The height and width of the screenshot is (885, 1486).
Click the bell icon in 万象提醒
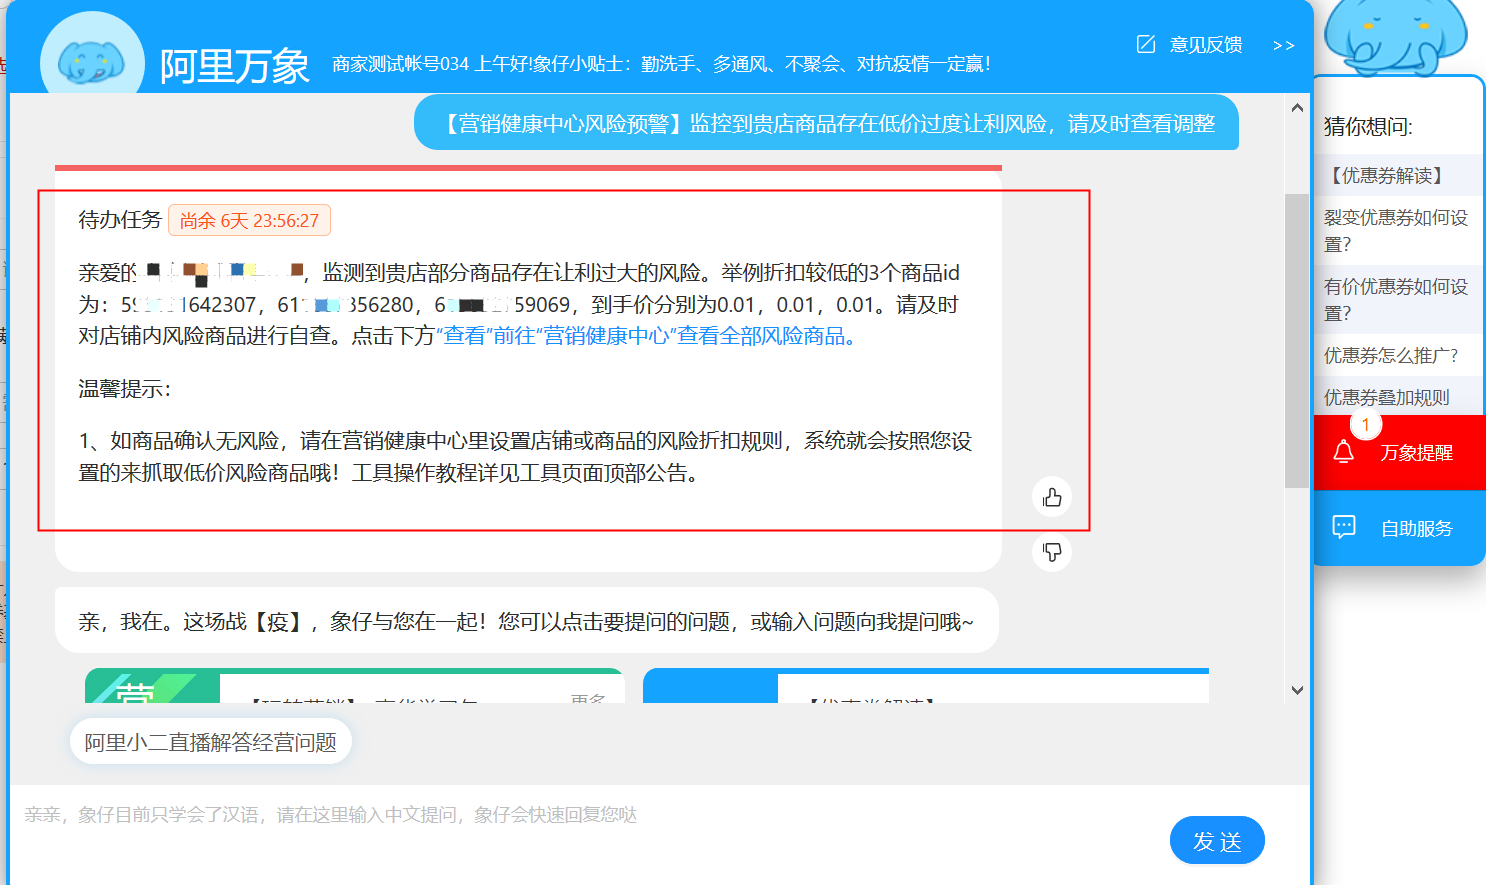pyautogui.click(x=1344, y=452)
